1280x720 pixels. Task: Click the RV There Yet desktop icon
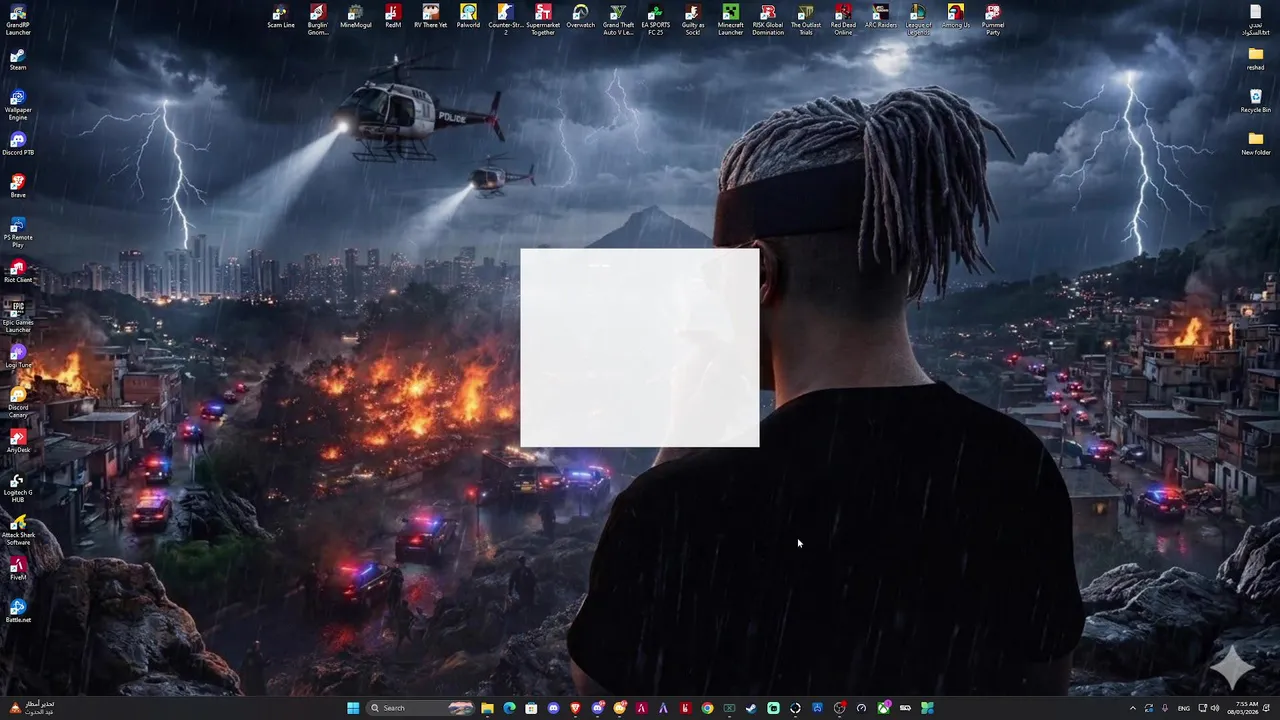[x=431, y=16]
